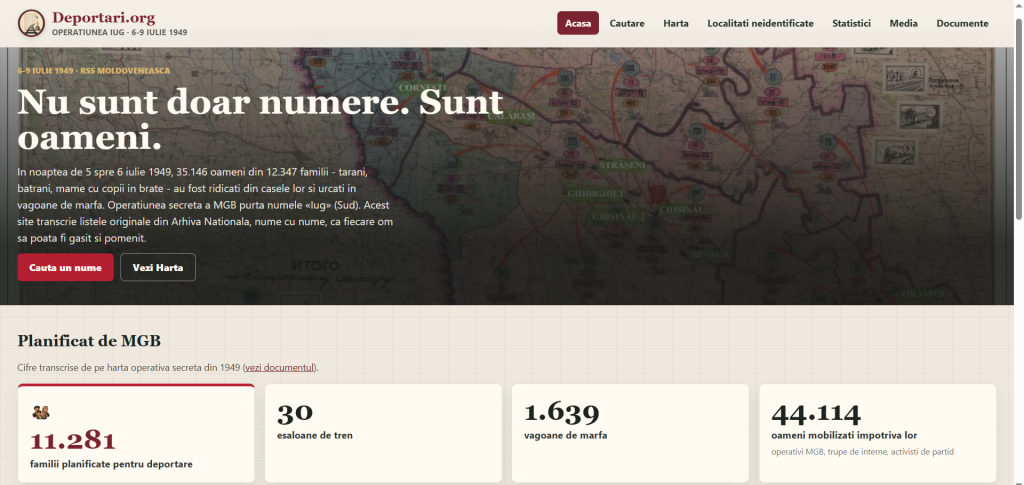This screenshot has height=485, width=1024.
Task: Open the Media menu item
Action: pos(903,23)
